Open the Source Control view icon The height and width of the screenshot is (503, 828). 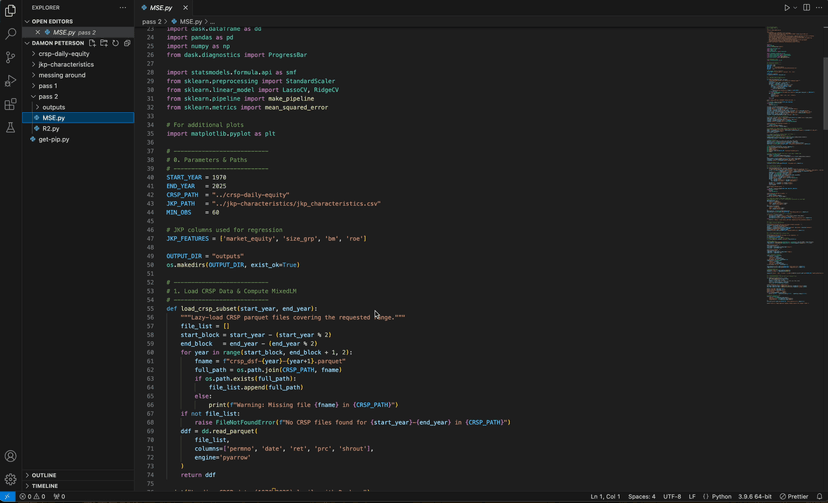[x=10, y=58]
